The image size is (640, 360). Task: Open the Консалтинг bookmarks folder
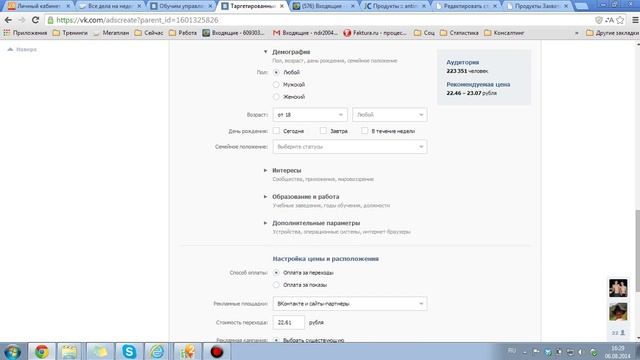(504, 33)
